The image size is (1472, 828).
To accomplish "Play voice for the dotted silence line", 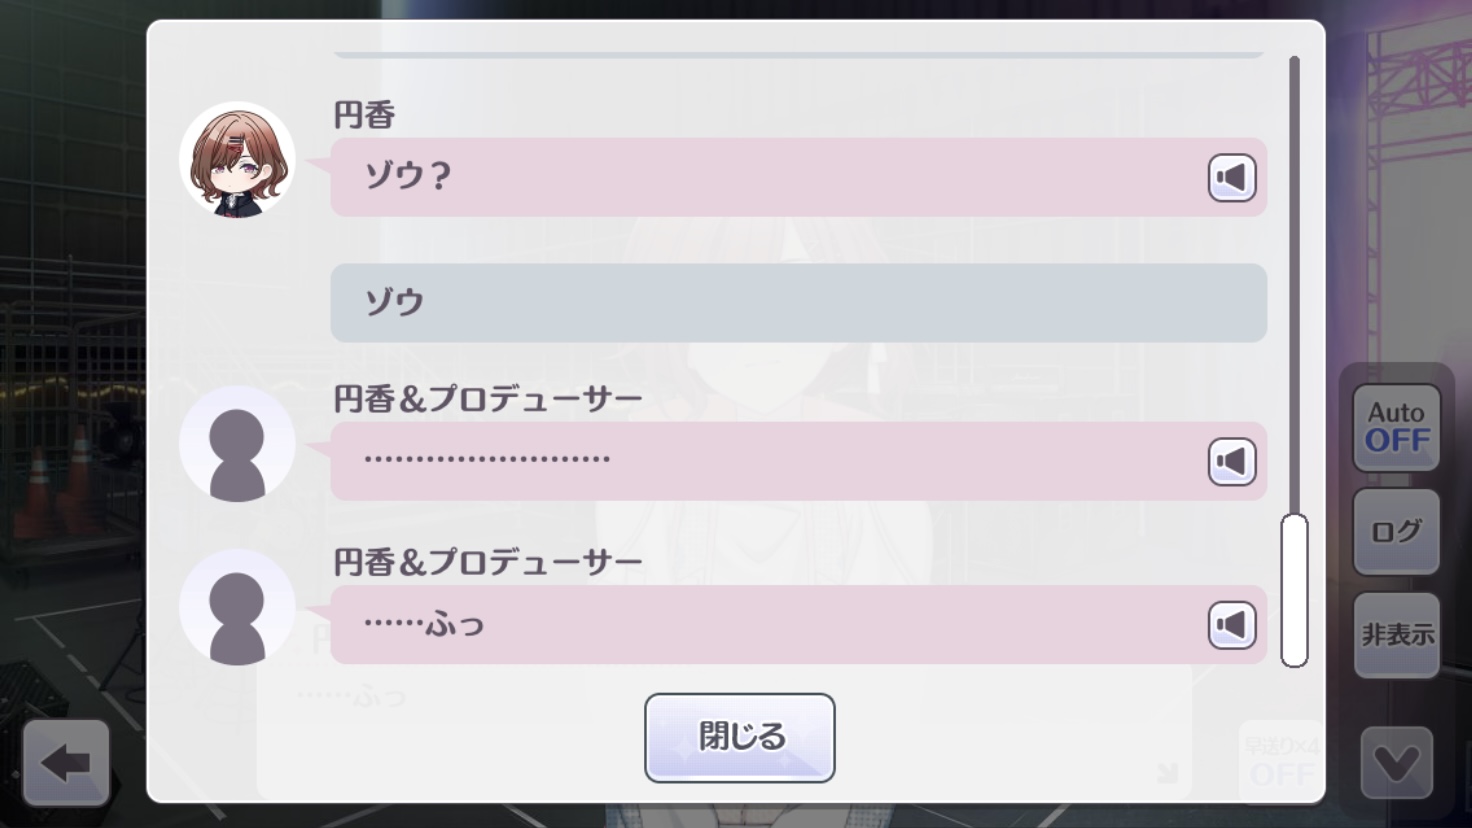I will pos(1231,462).
